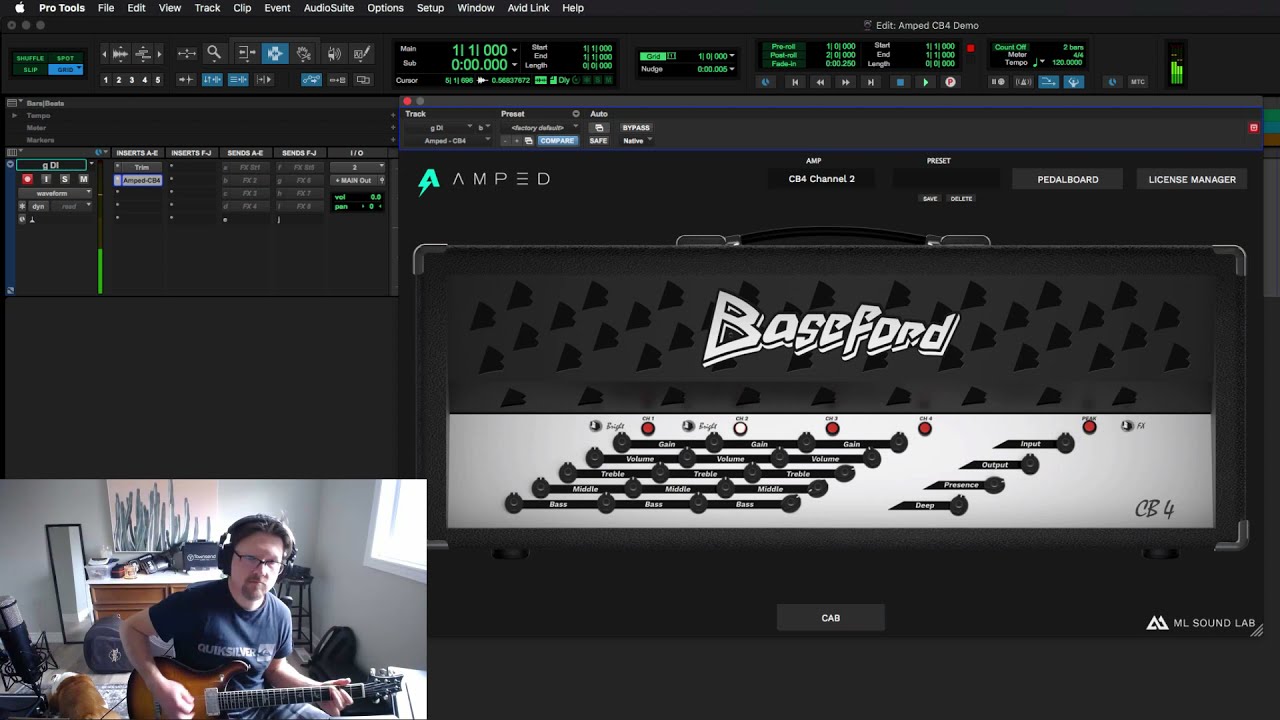The width and height of the screenshot is (1280, 720).
Task: Toggle plugin BYPASS button
Action: pyautogui.click(x=636, y=128)
